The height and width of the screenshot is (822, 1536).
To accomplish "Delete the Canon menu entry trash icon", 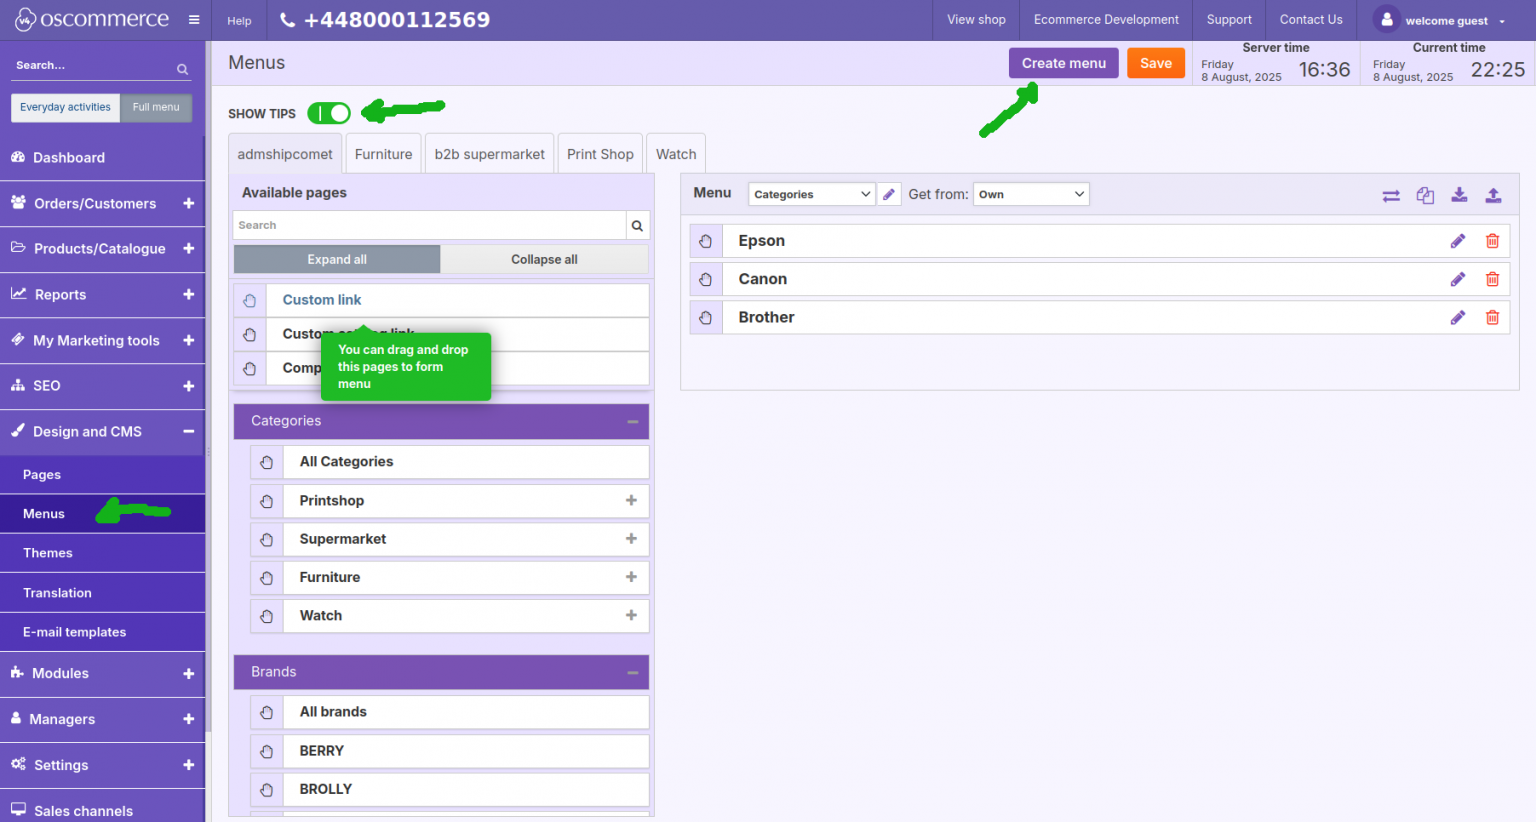I will click(x=1492, y=279).
